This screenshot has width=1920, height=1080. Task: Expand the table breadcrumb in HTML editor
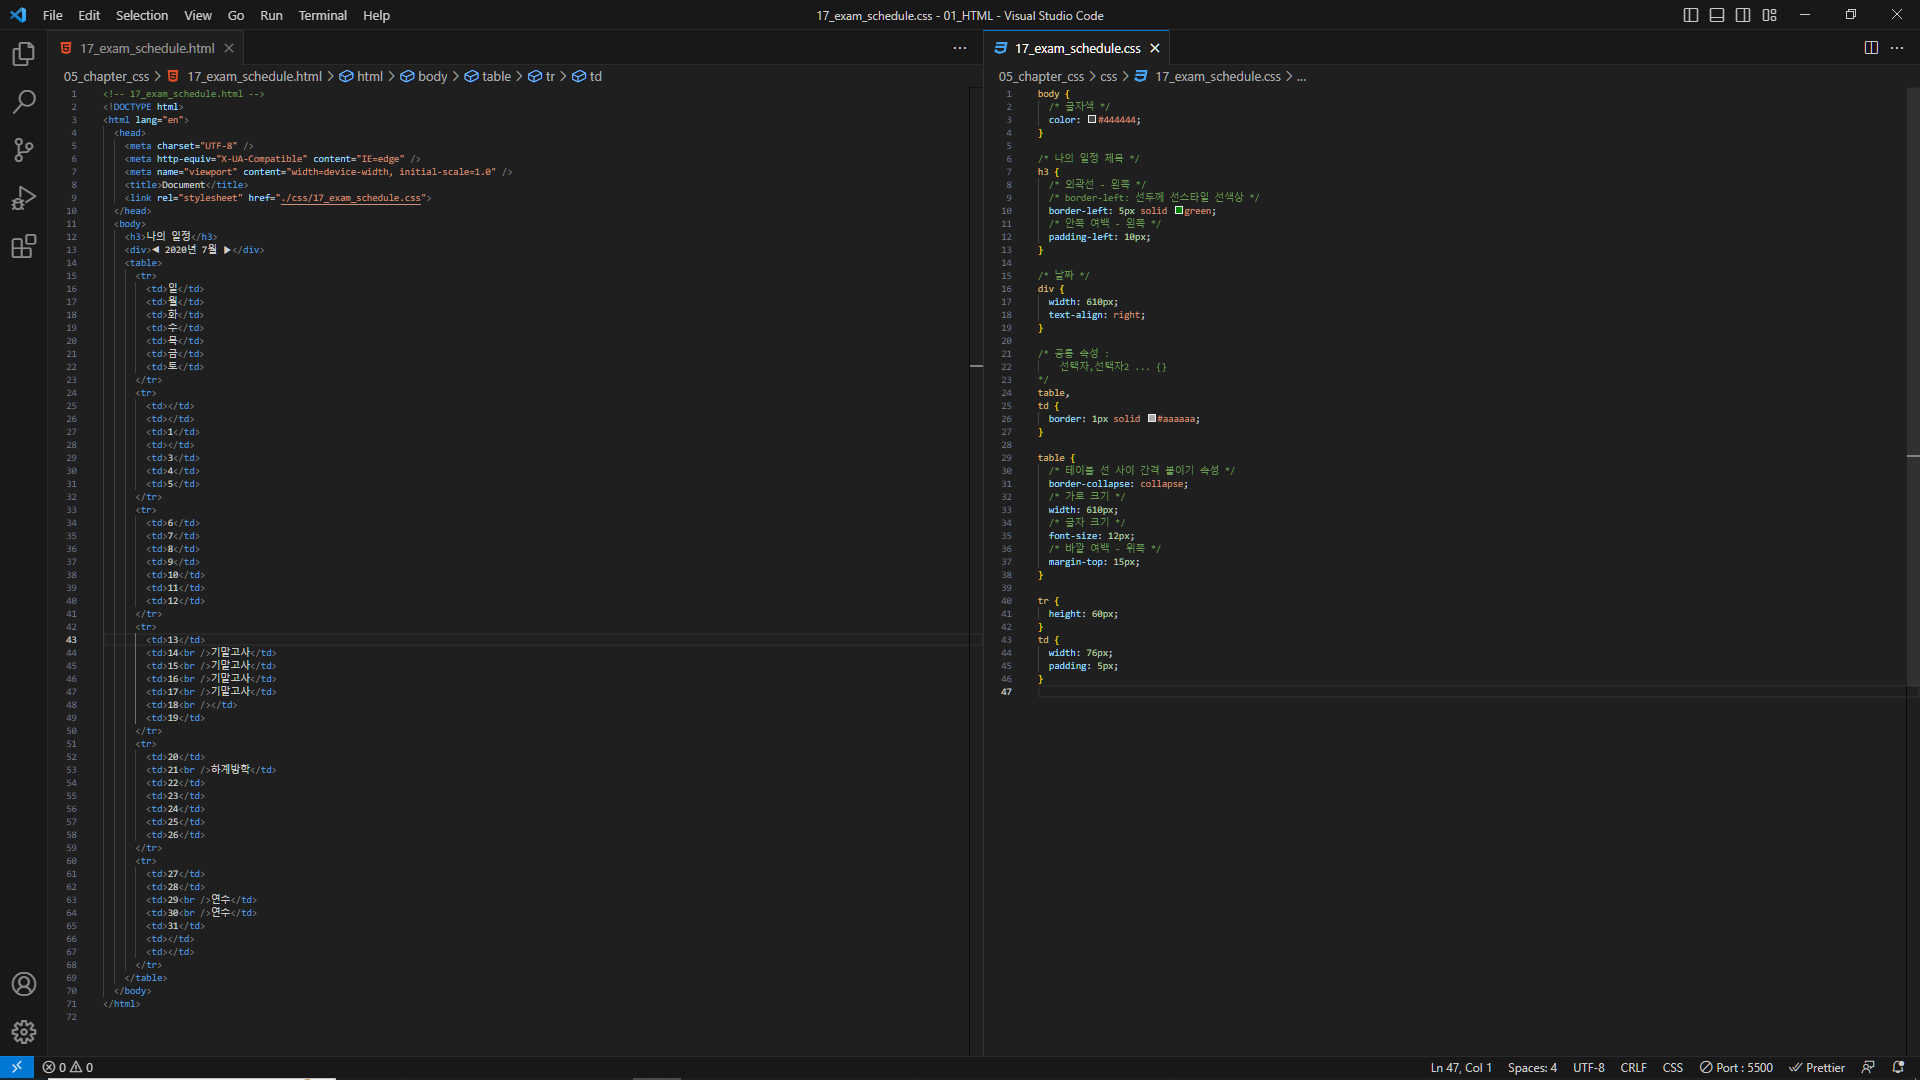pos(496,76)
